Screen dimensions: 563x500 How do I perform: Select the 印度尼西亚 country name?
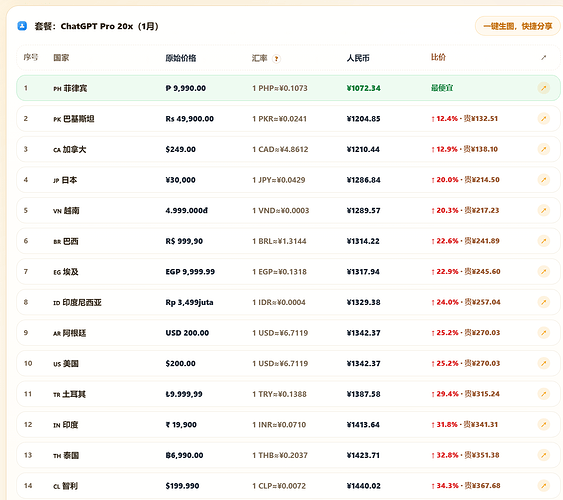(x=82, y=302)
